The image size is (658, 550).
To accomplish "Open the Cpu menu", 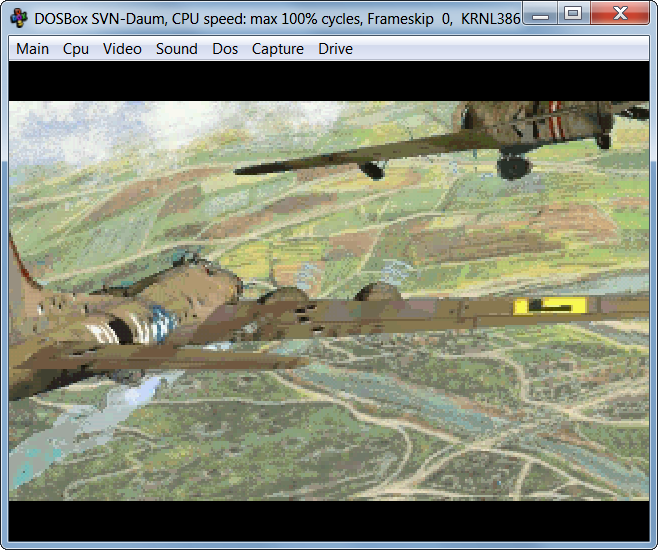I will pyautogui.click(x=76, y=48).
